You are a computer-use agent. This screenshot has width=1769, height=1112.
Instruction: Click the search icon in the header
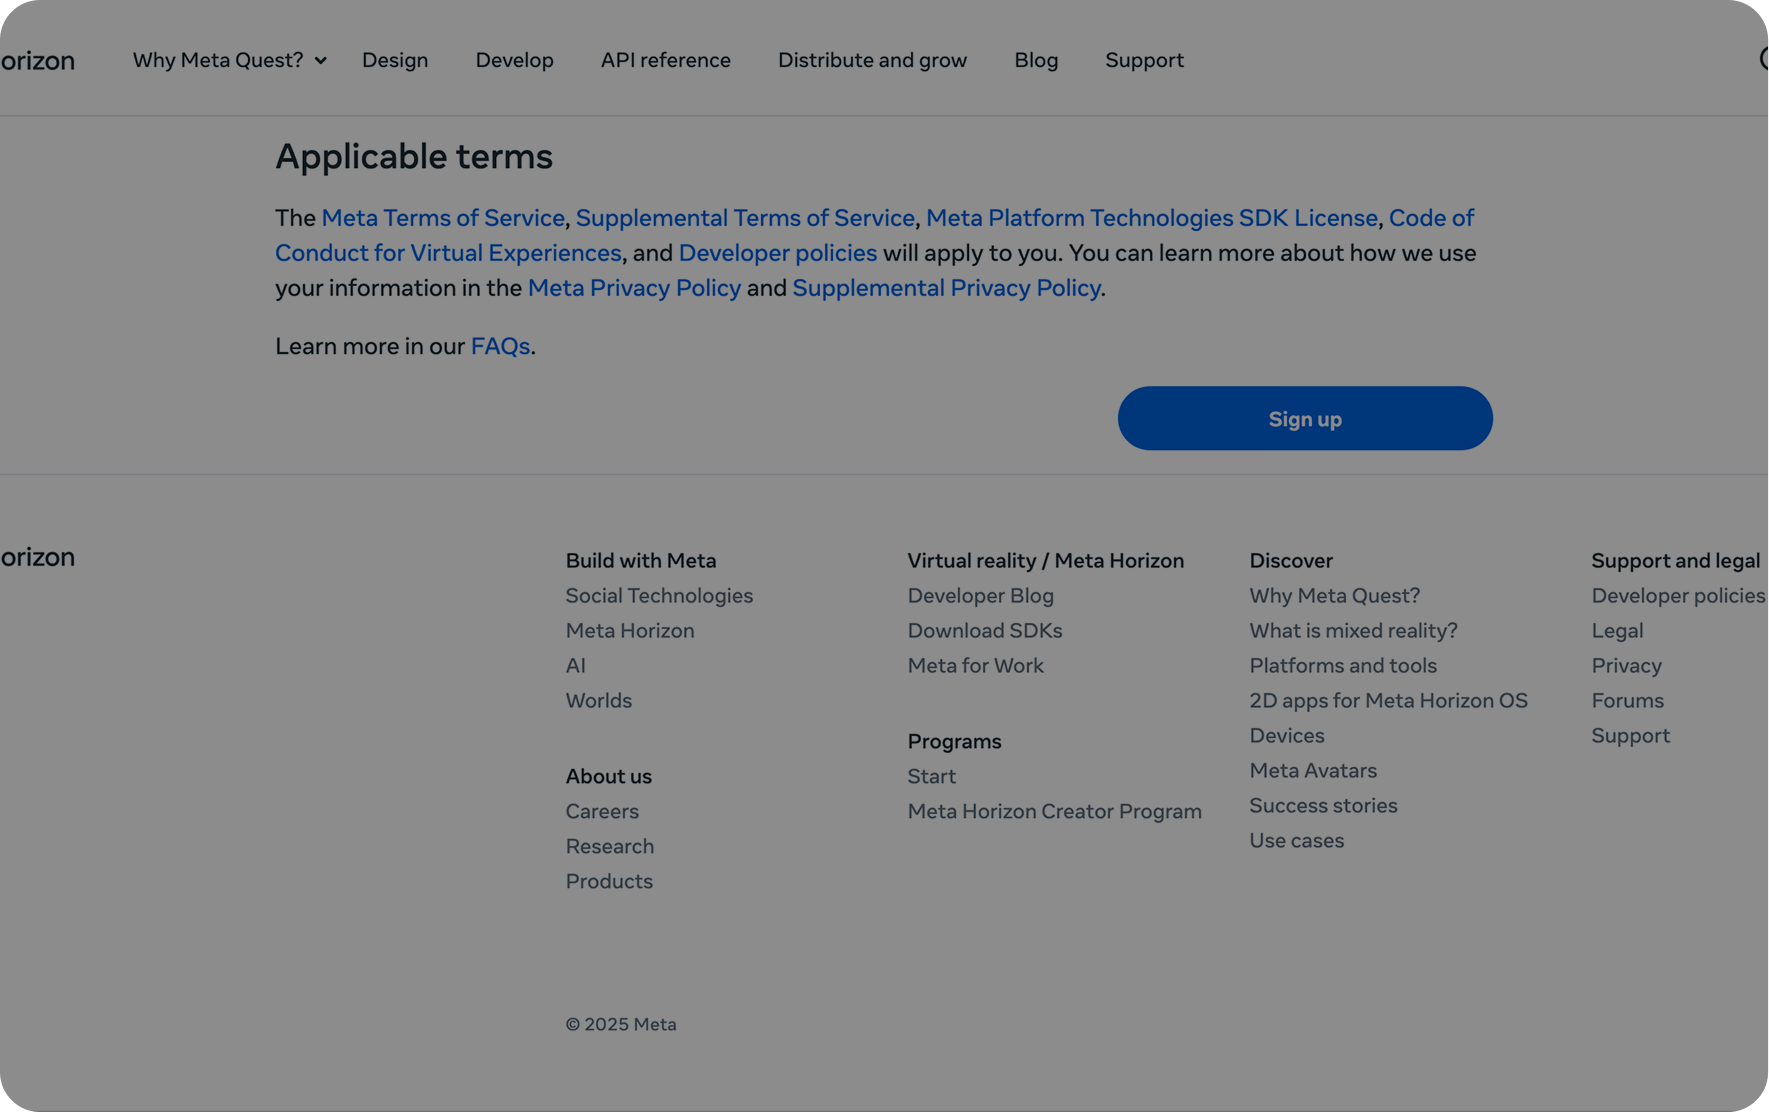coord(1763,59)
